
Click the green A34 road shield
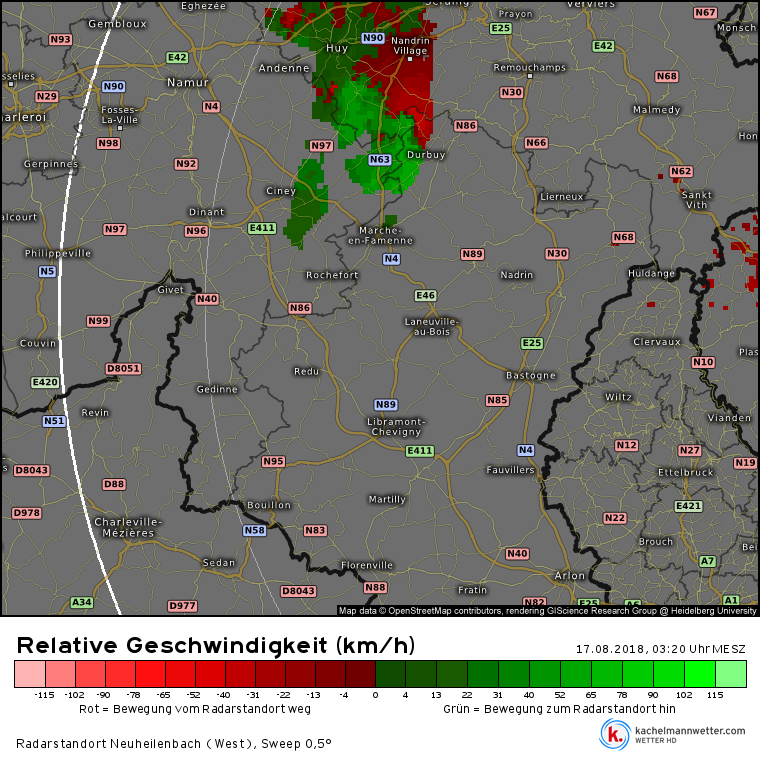[x=81, y=602]
